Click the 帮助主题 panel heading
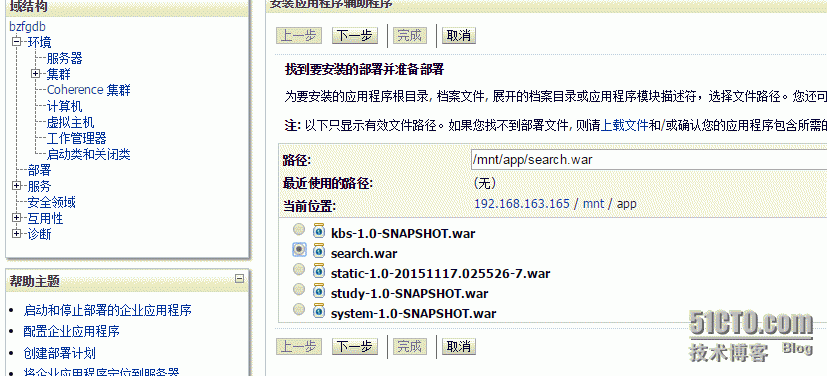Image resolution: width=827 pixels, height=376 pixels. (x=35, y=282)
